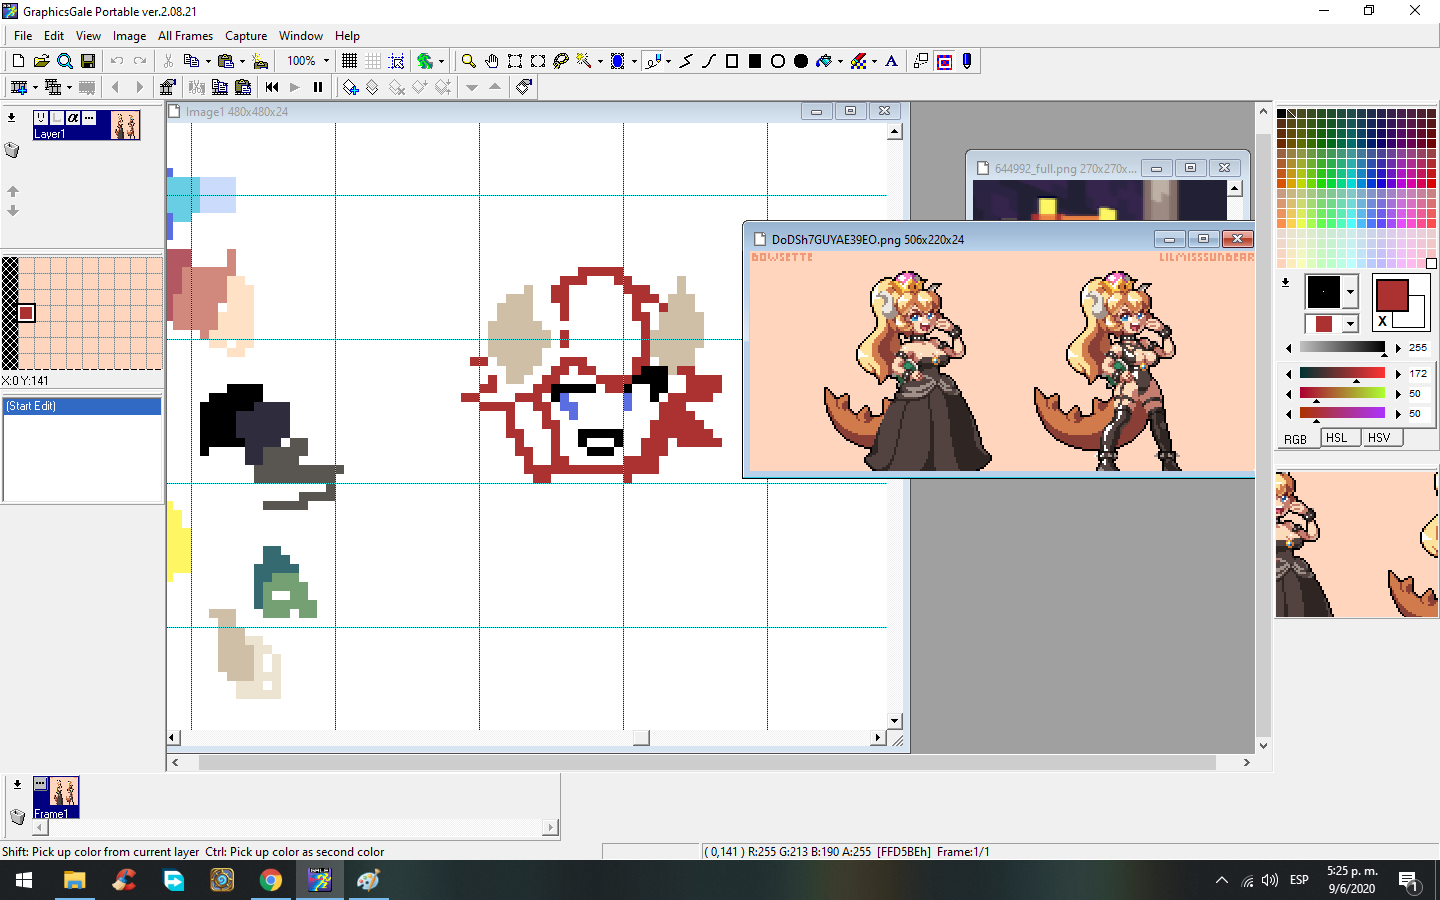The height and width of the screenshot is (900, 1440).
Task: Select the Flood Fill bucket tool
Action: click(824, 61)
